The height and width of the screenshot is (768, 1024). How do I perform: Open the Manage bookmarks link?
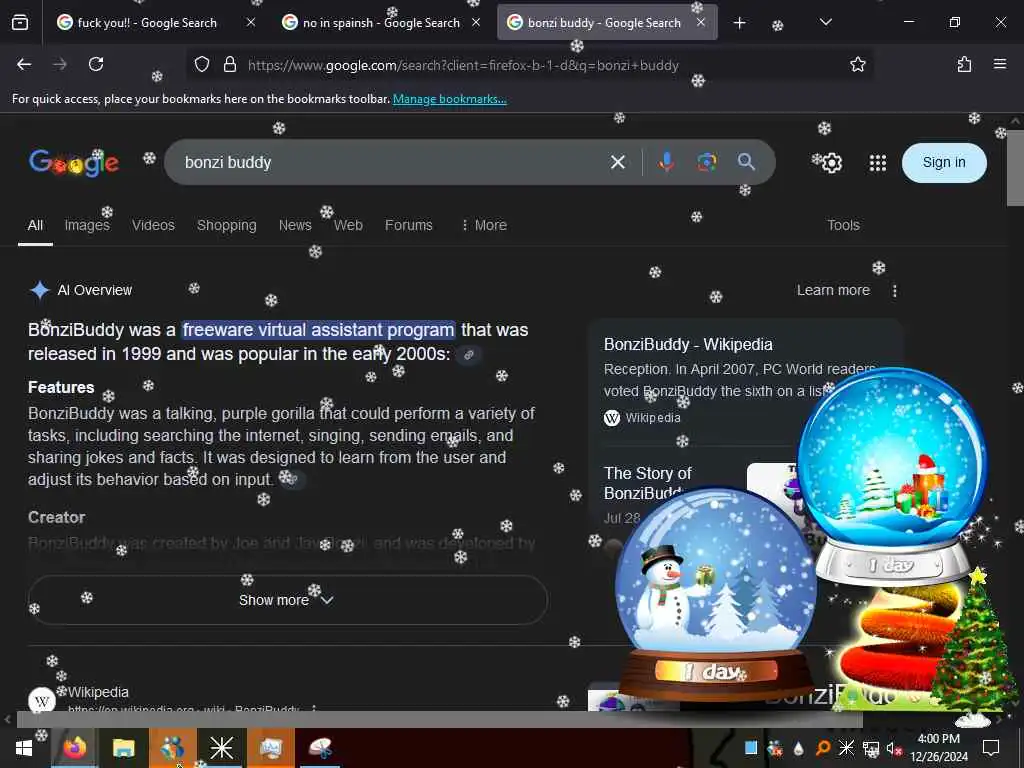pyautogui.click(x=449, y=99)
